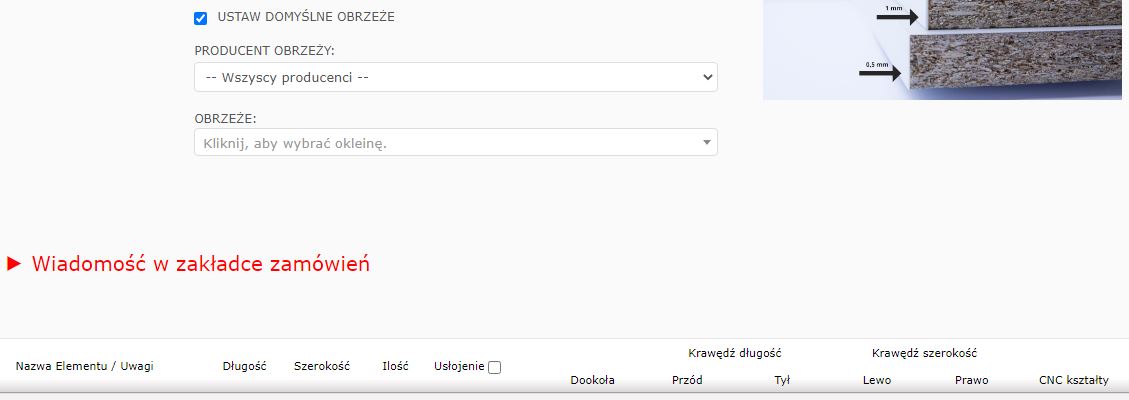
Task: Click the Lewo column under Krawędź szerokość
Action: [x=877, y=380]
